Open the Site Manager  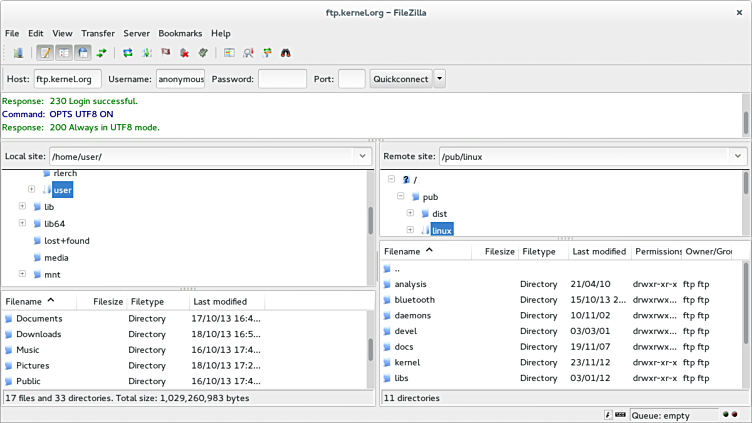pos(18,53)
